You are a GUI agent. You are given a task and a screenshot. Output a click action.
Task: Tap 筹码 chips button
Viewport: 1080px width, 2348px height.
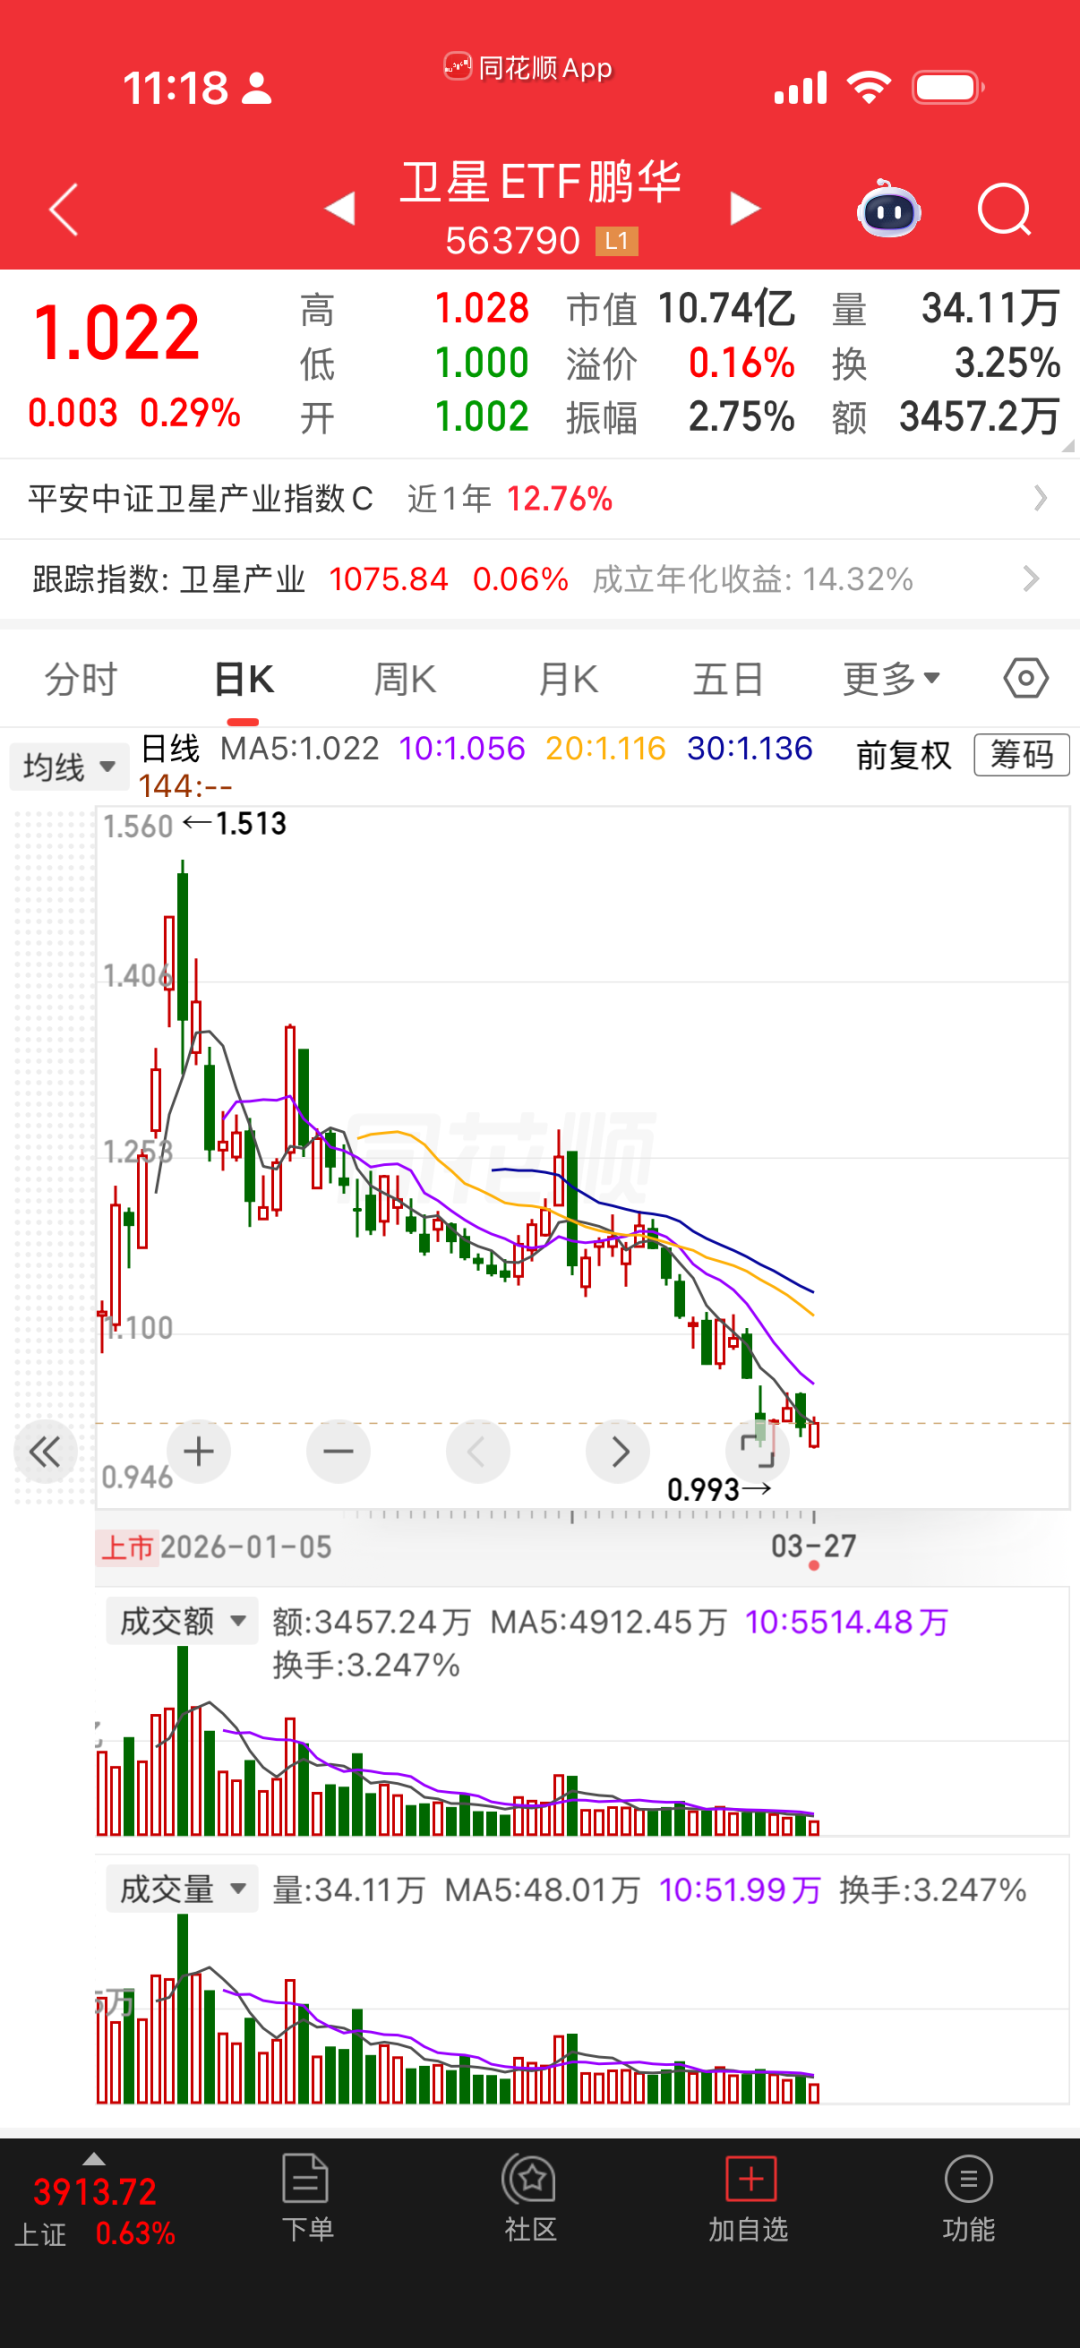pos(1022,754)
